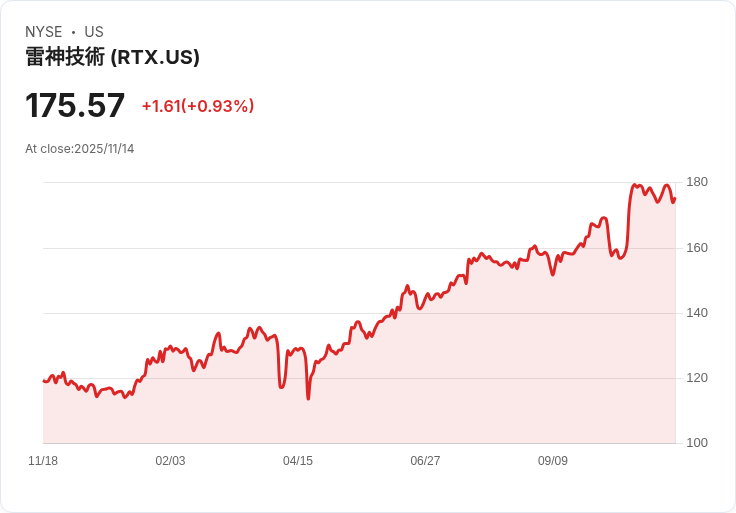736x513 pixels.
Task: Select the 11/18 date on x-axis
Action: click(43, 461)
